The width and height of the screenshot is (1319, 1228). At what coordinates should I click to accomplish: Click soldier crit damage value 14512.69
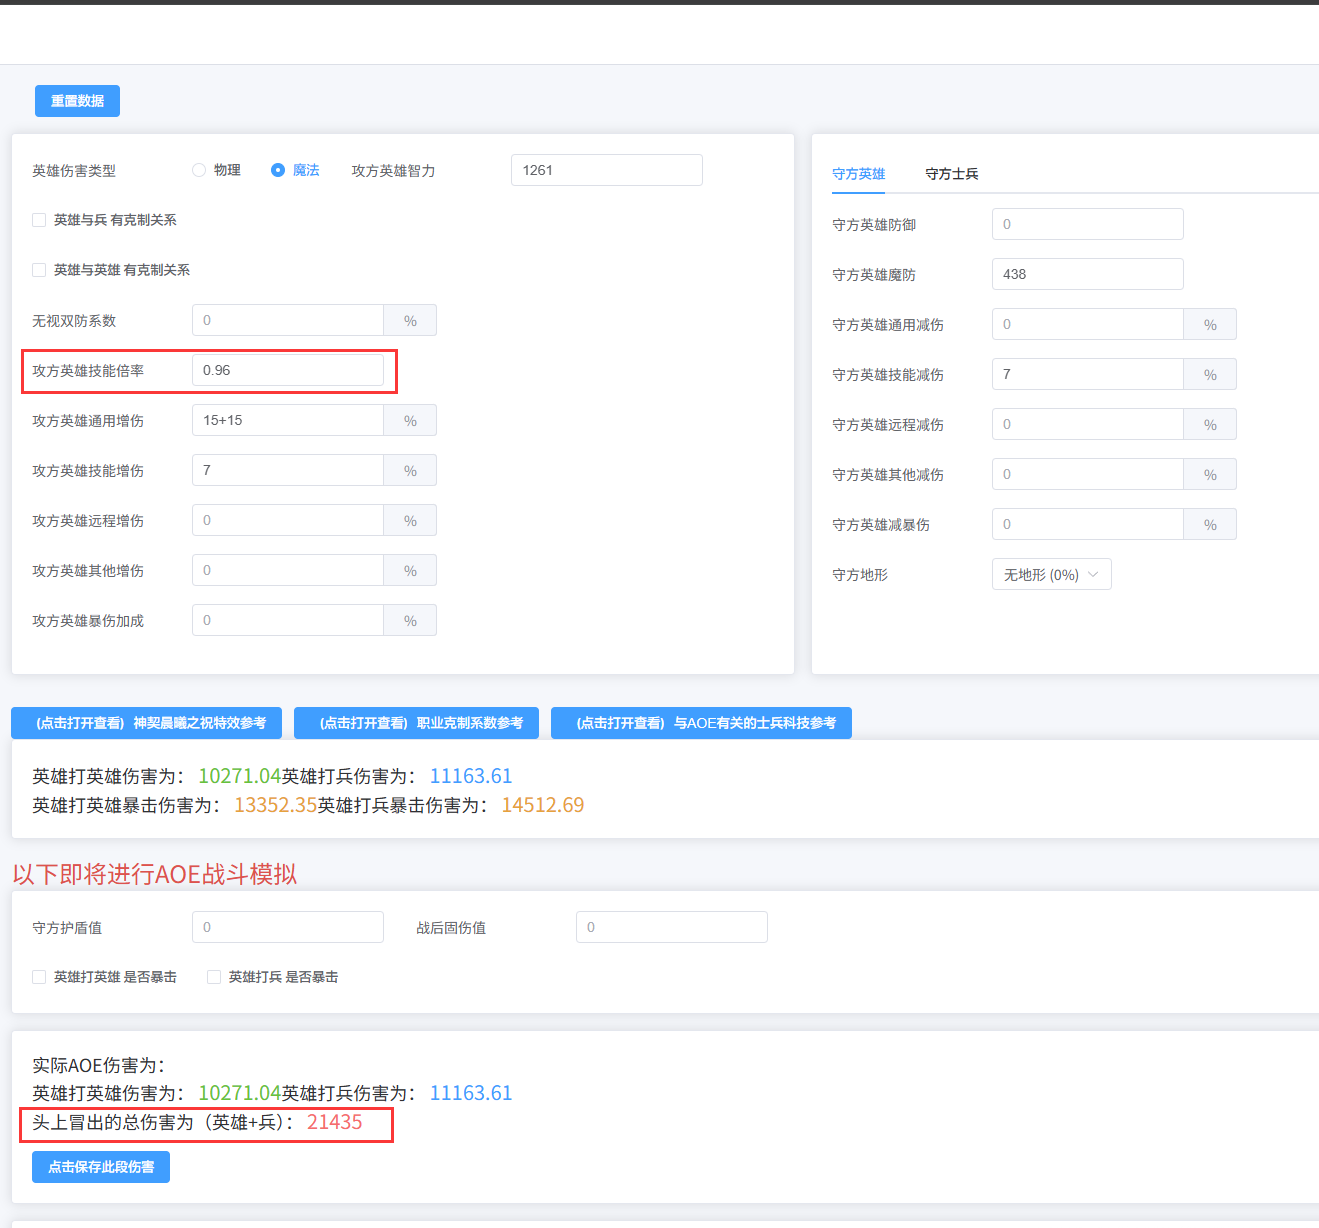pyautogui.click(x=543, y=805)
